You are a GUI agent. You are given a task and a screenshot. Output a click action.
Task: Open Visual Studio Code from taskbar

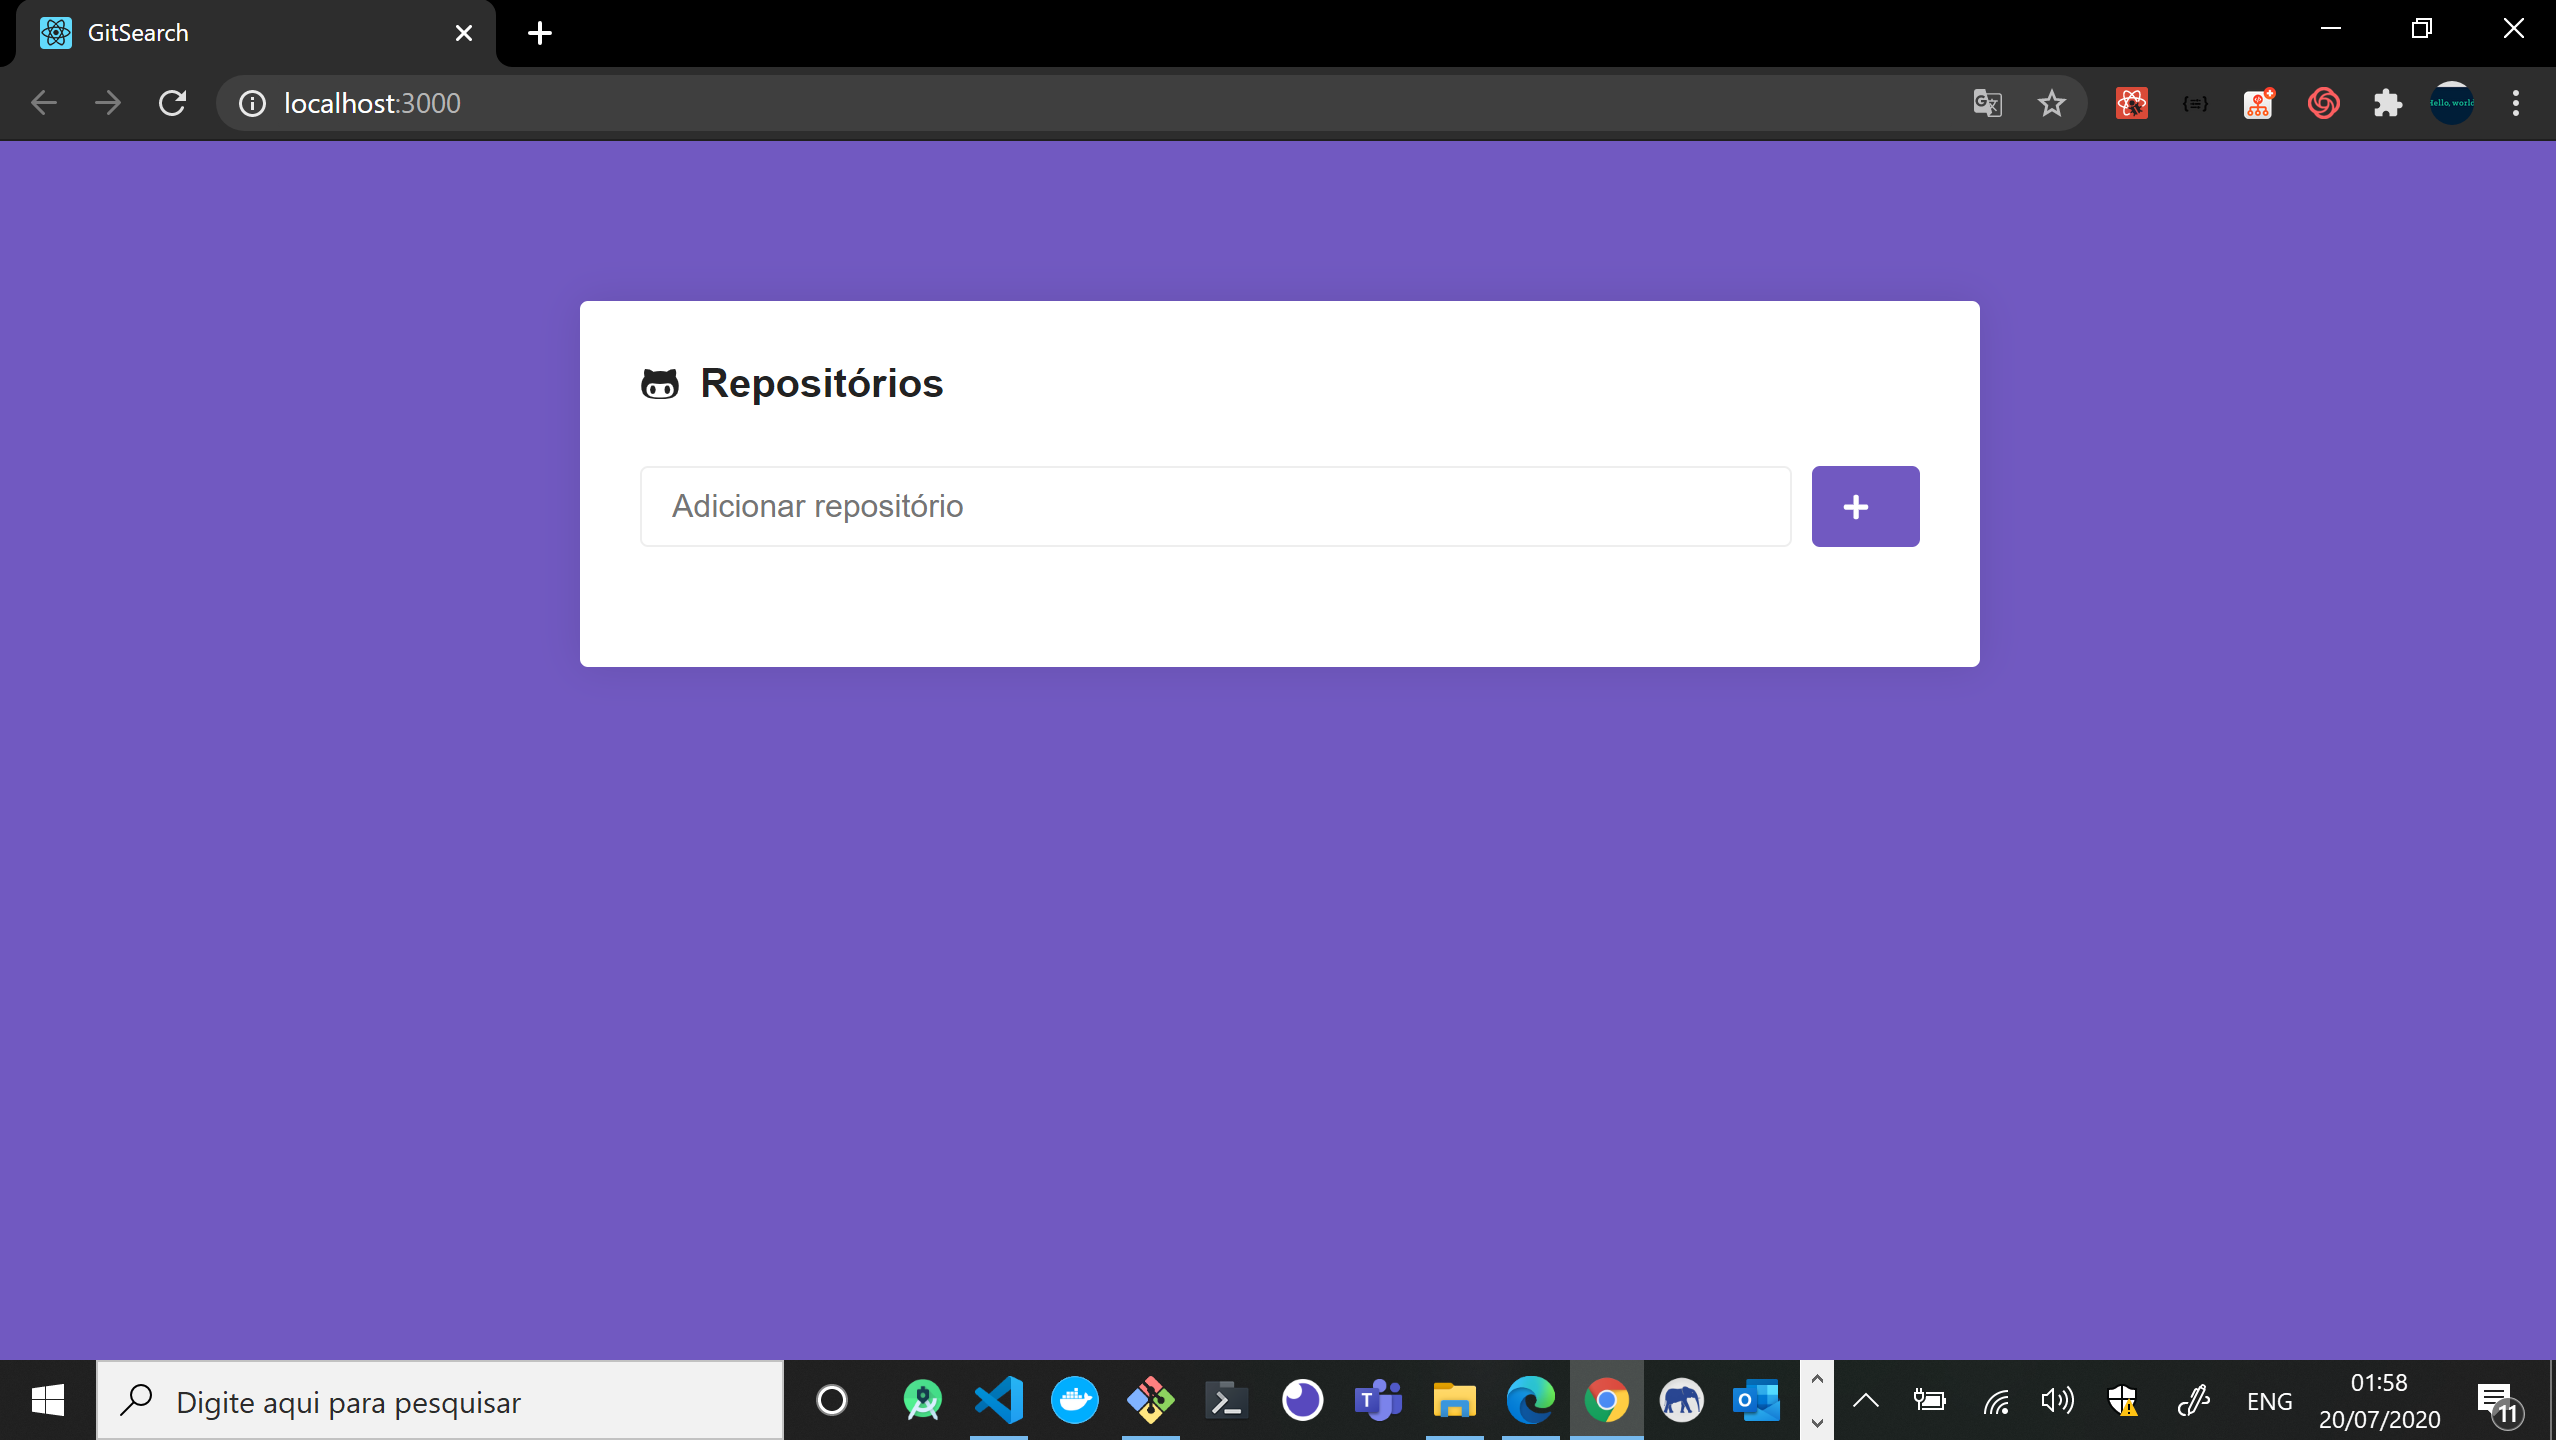click(998, 1400)
